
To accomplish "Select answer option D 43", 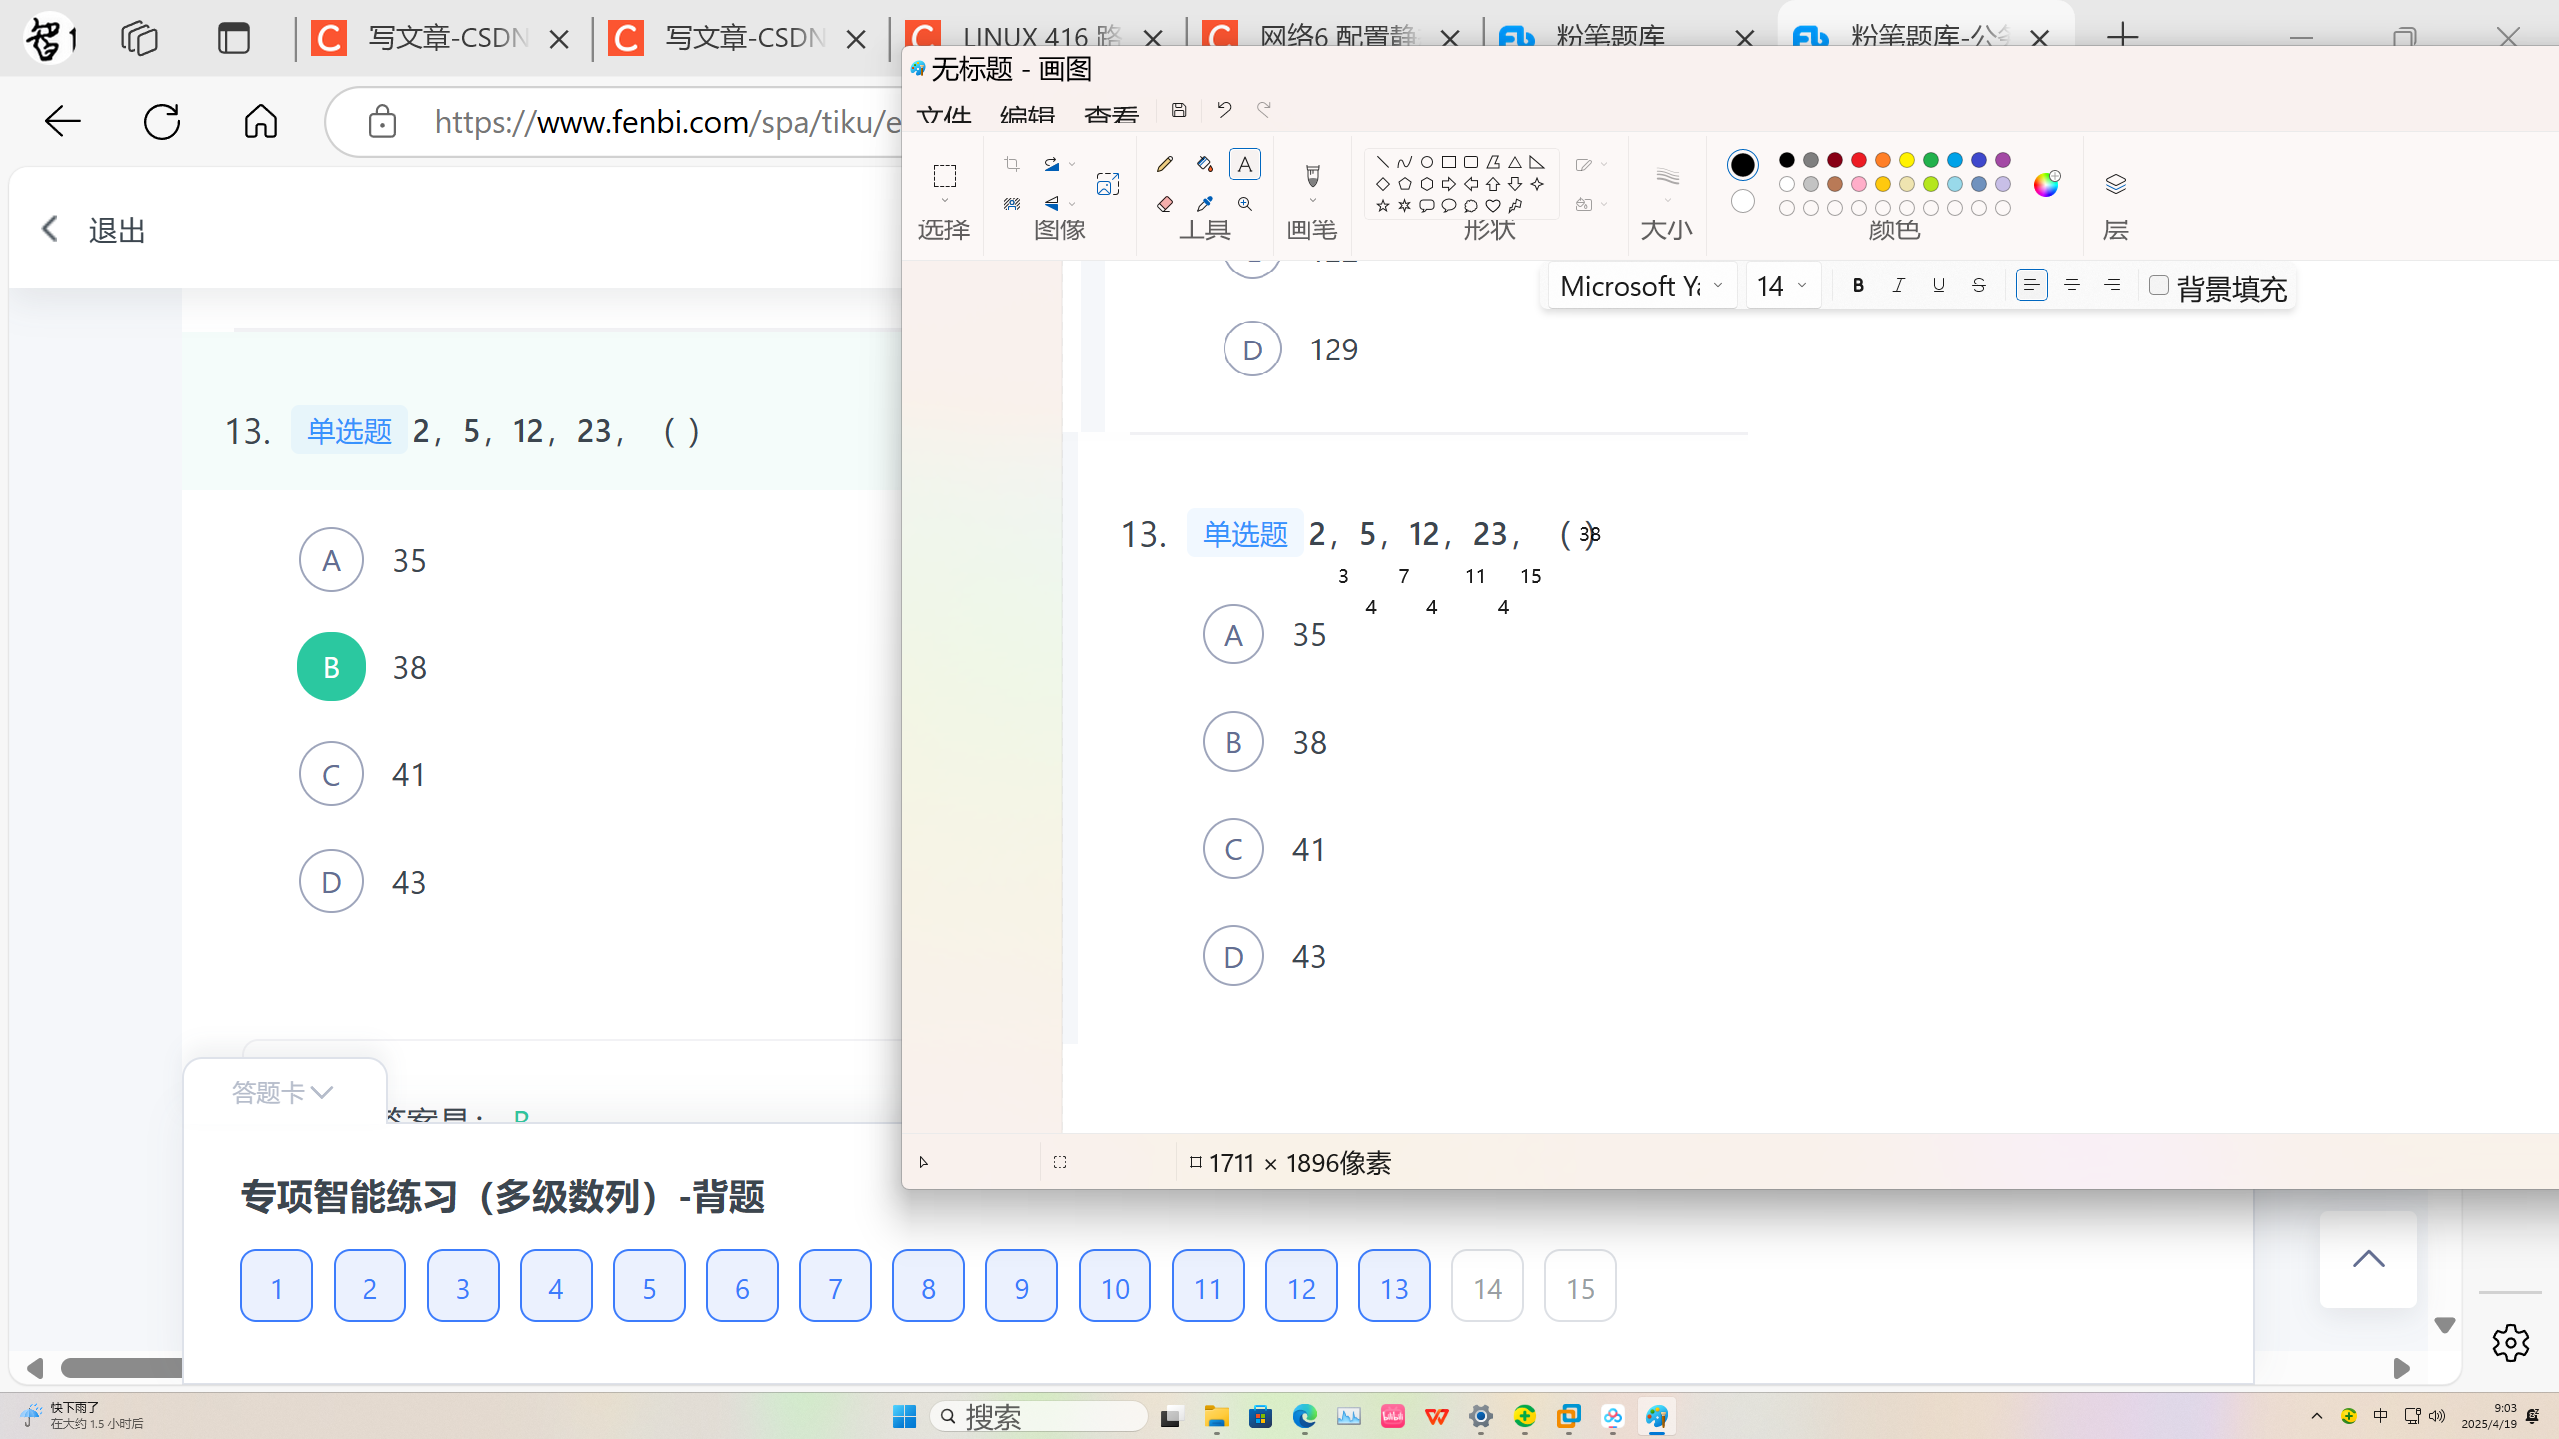I will coord(331,882).
